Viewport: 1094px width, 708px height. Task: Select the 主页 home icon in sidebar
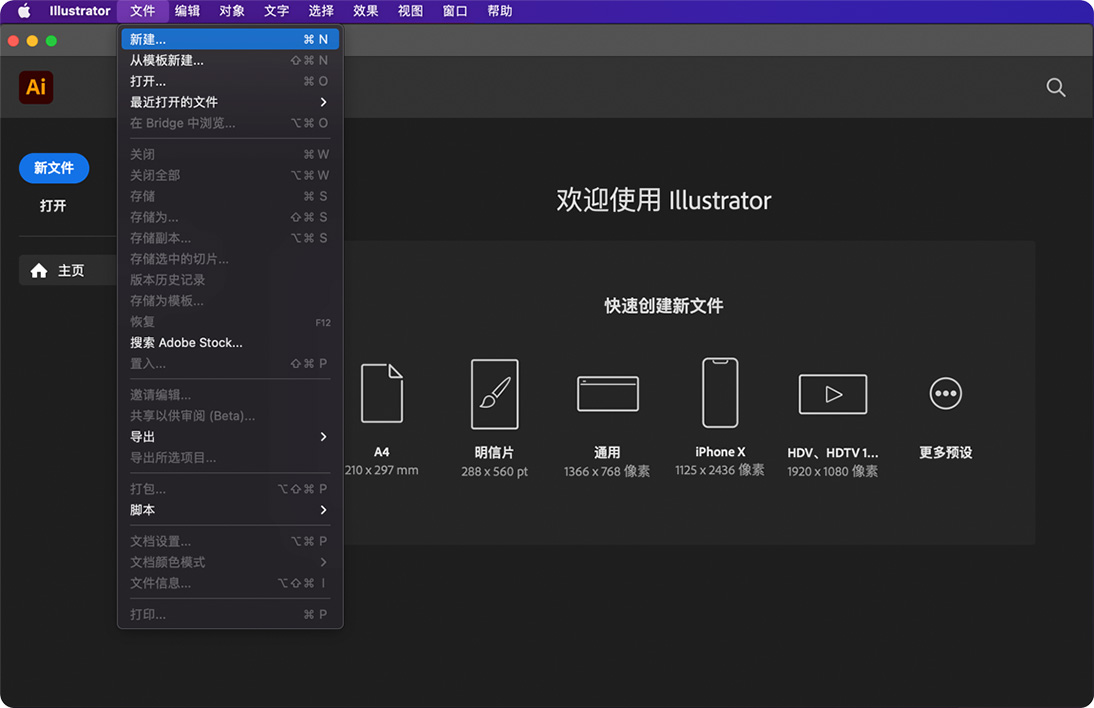pos(39,270)
